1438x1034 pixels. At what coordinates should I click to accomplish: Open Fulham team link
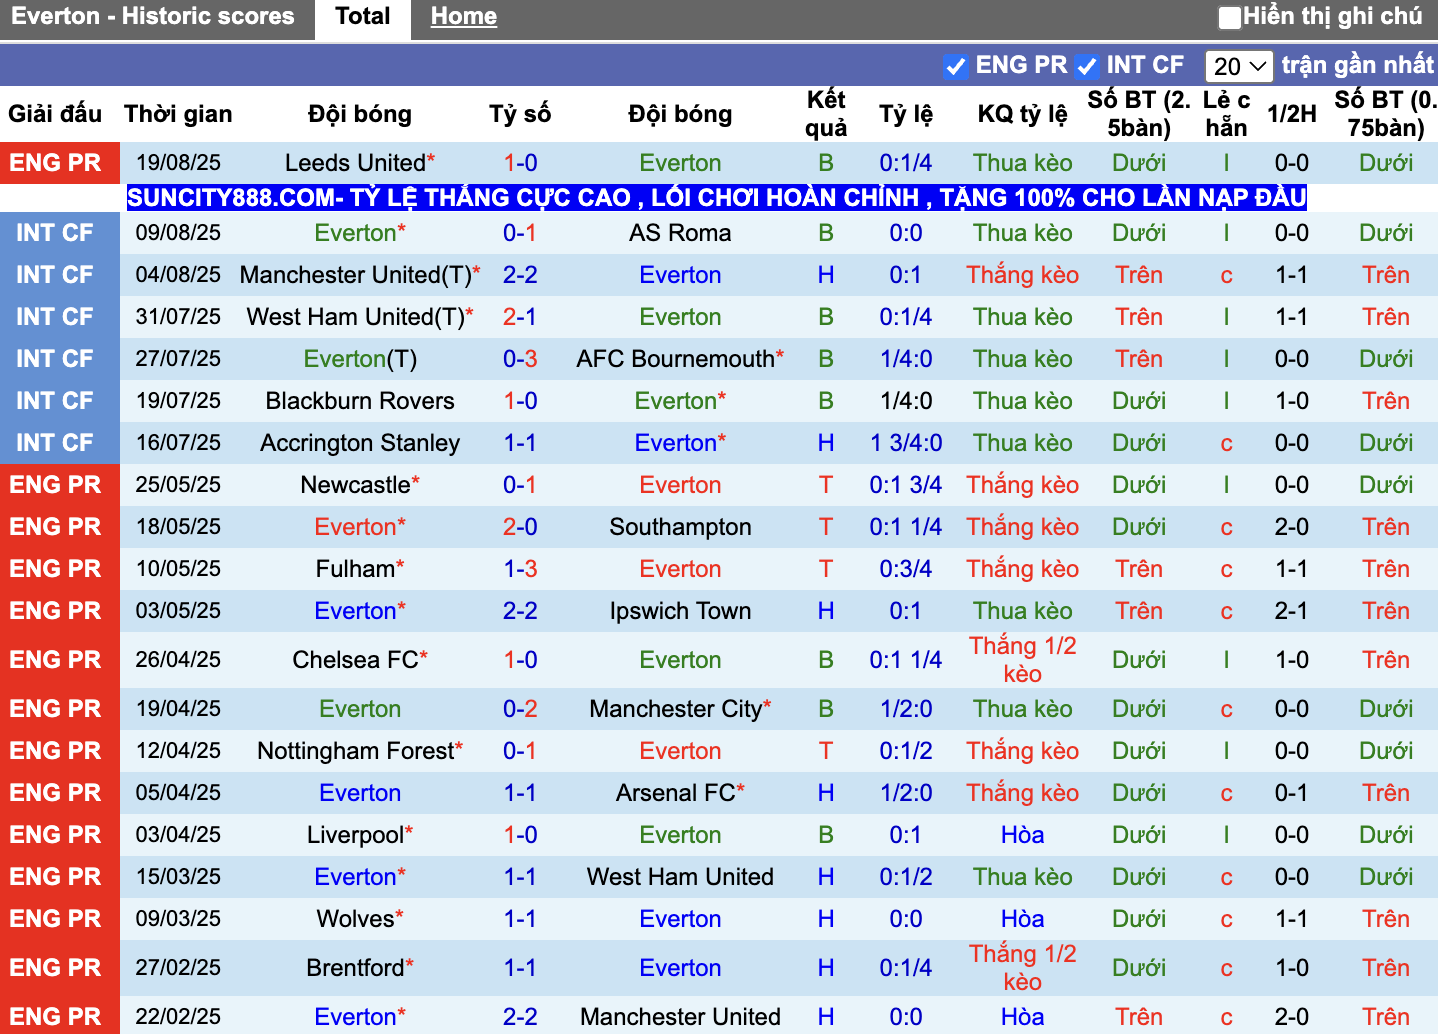click(355, 569)
